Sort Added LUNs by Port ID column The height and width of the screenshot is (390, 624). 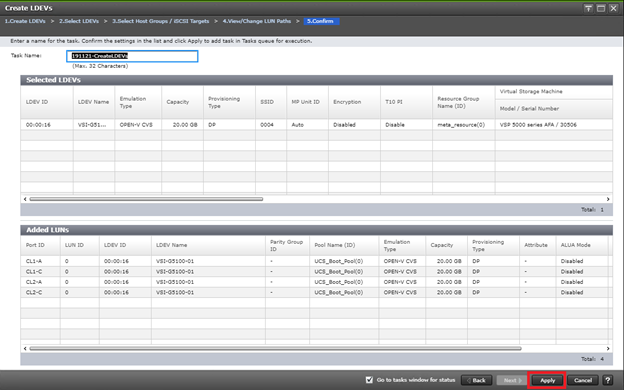tap(40, 245)
